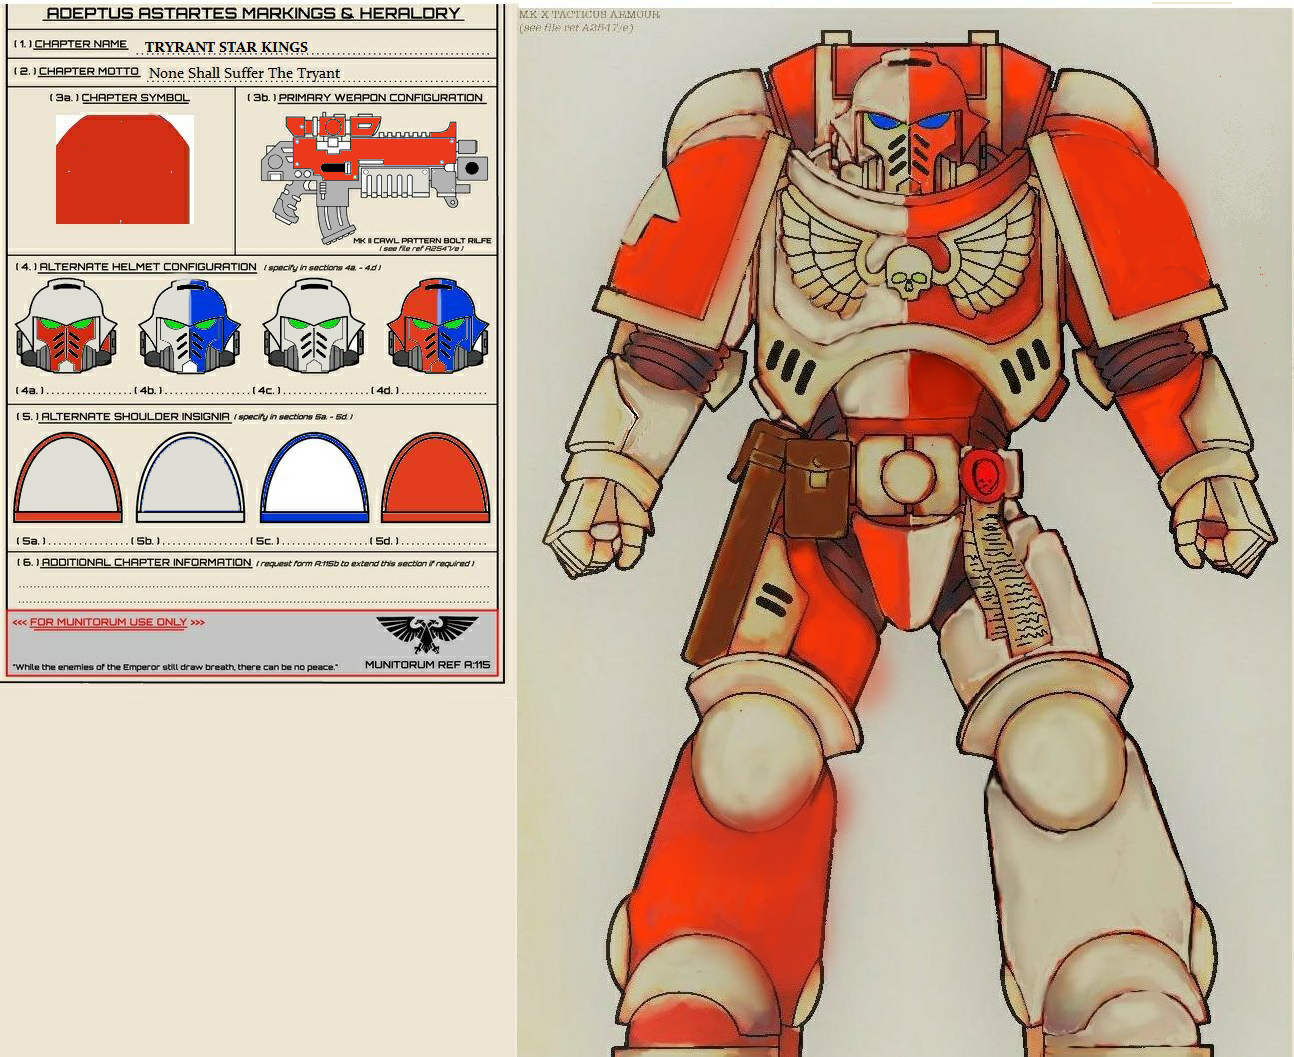Select shoulder pad 5a with red trim
This screenshot has height=1057, width=1294.
[67, 478]
